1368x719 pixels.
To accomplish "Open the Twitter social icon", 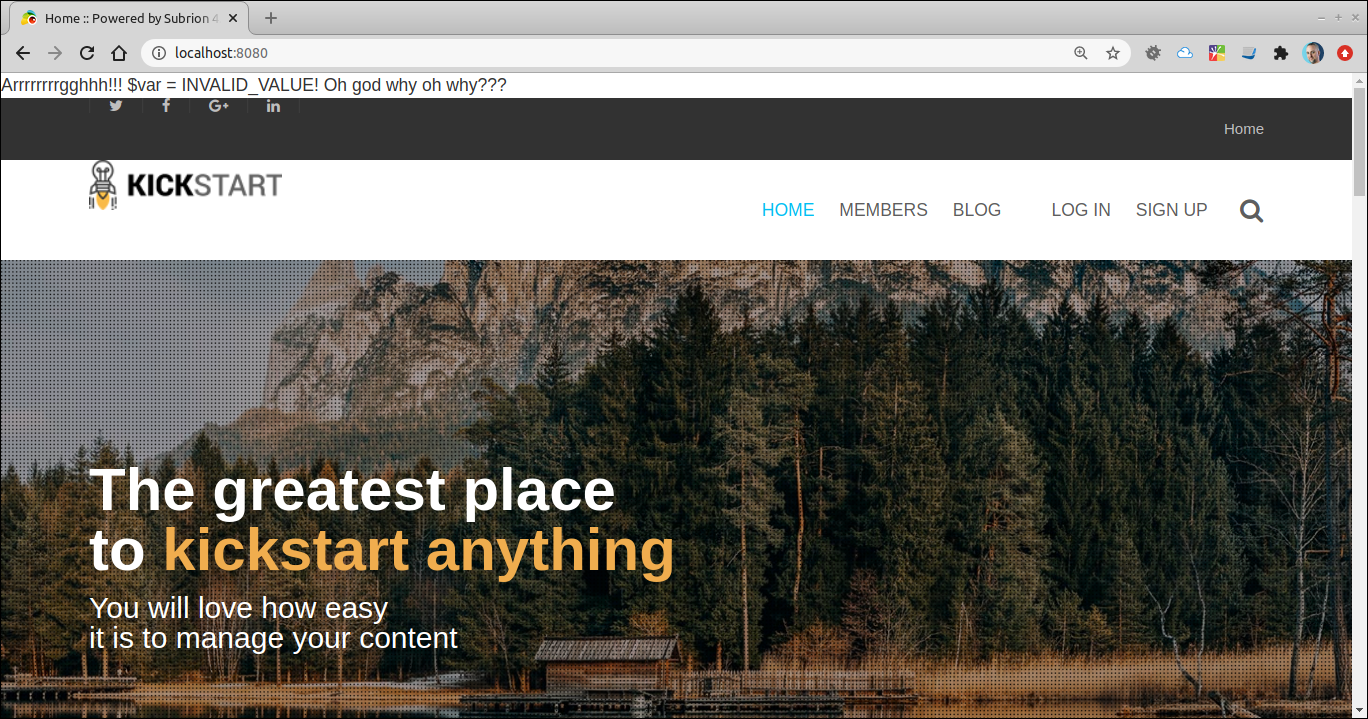I will (x=116, y=106).
